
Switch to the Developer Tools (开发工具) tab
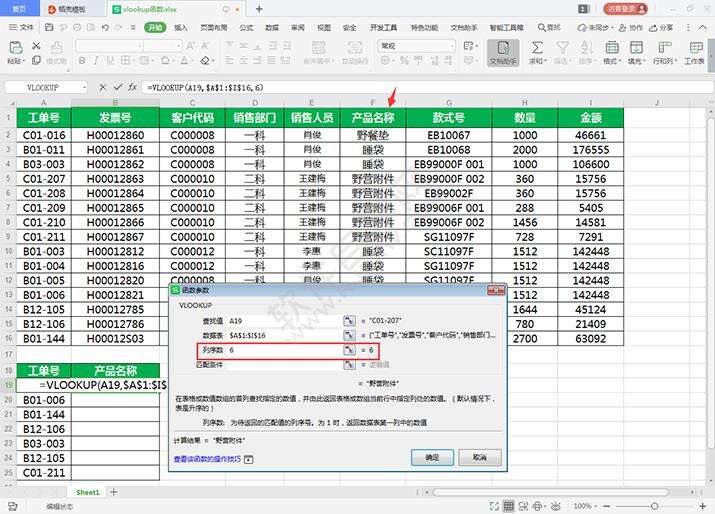tap(383, 27)
